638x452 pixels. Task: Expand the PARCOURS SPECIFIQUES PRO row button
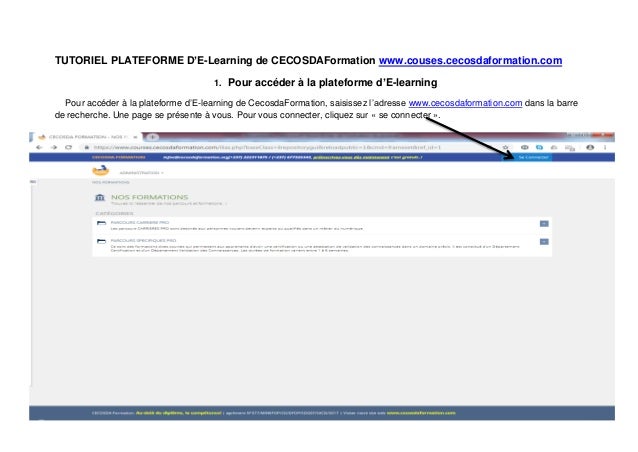point(544,242)
